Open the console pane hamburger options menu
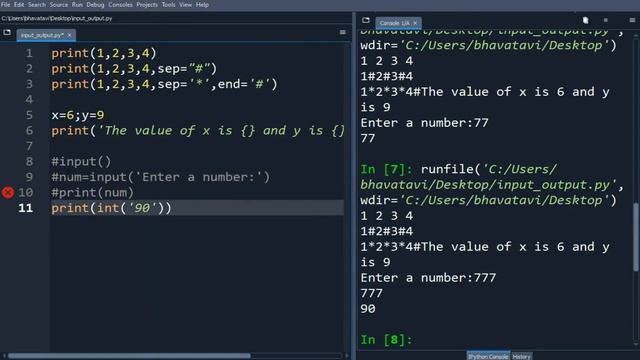Image resolution: width=640 pixels, height=360 pixels. point(632,20)
